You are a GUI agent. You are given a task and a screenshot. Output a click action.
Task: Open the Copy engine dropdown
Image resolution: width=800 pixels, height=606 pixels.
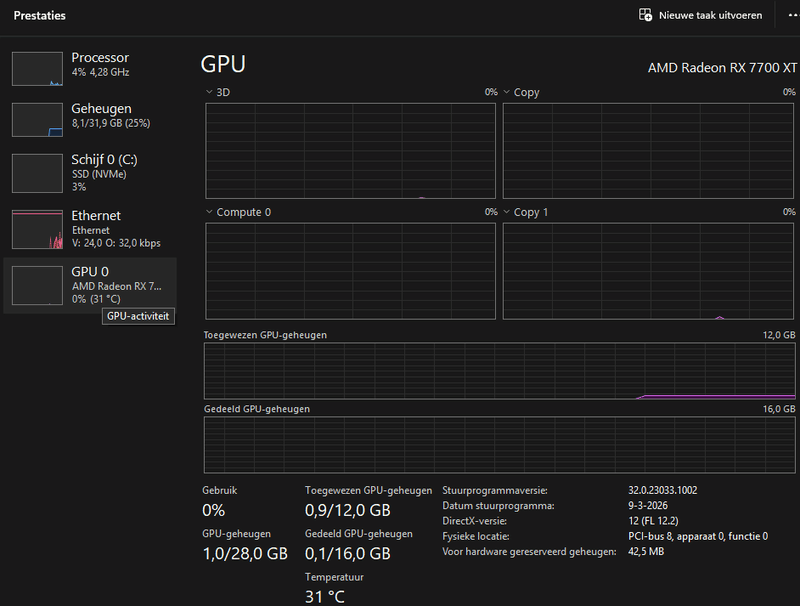coord(507,92)
